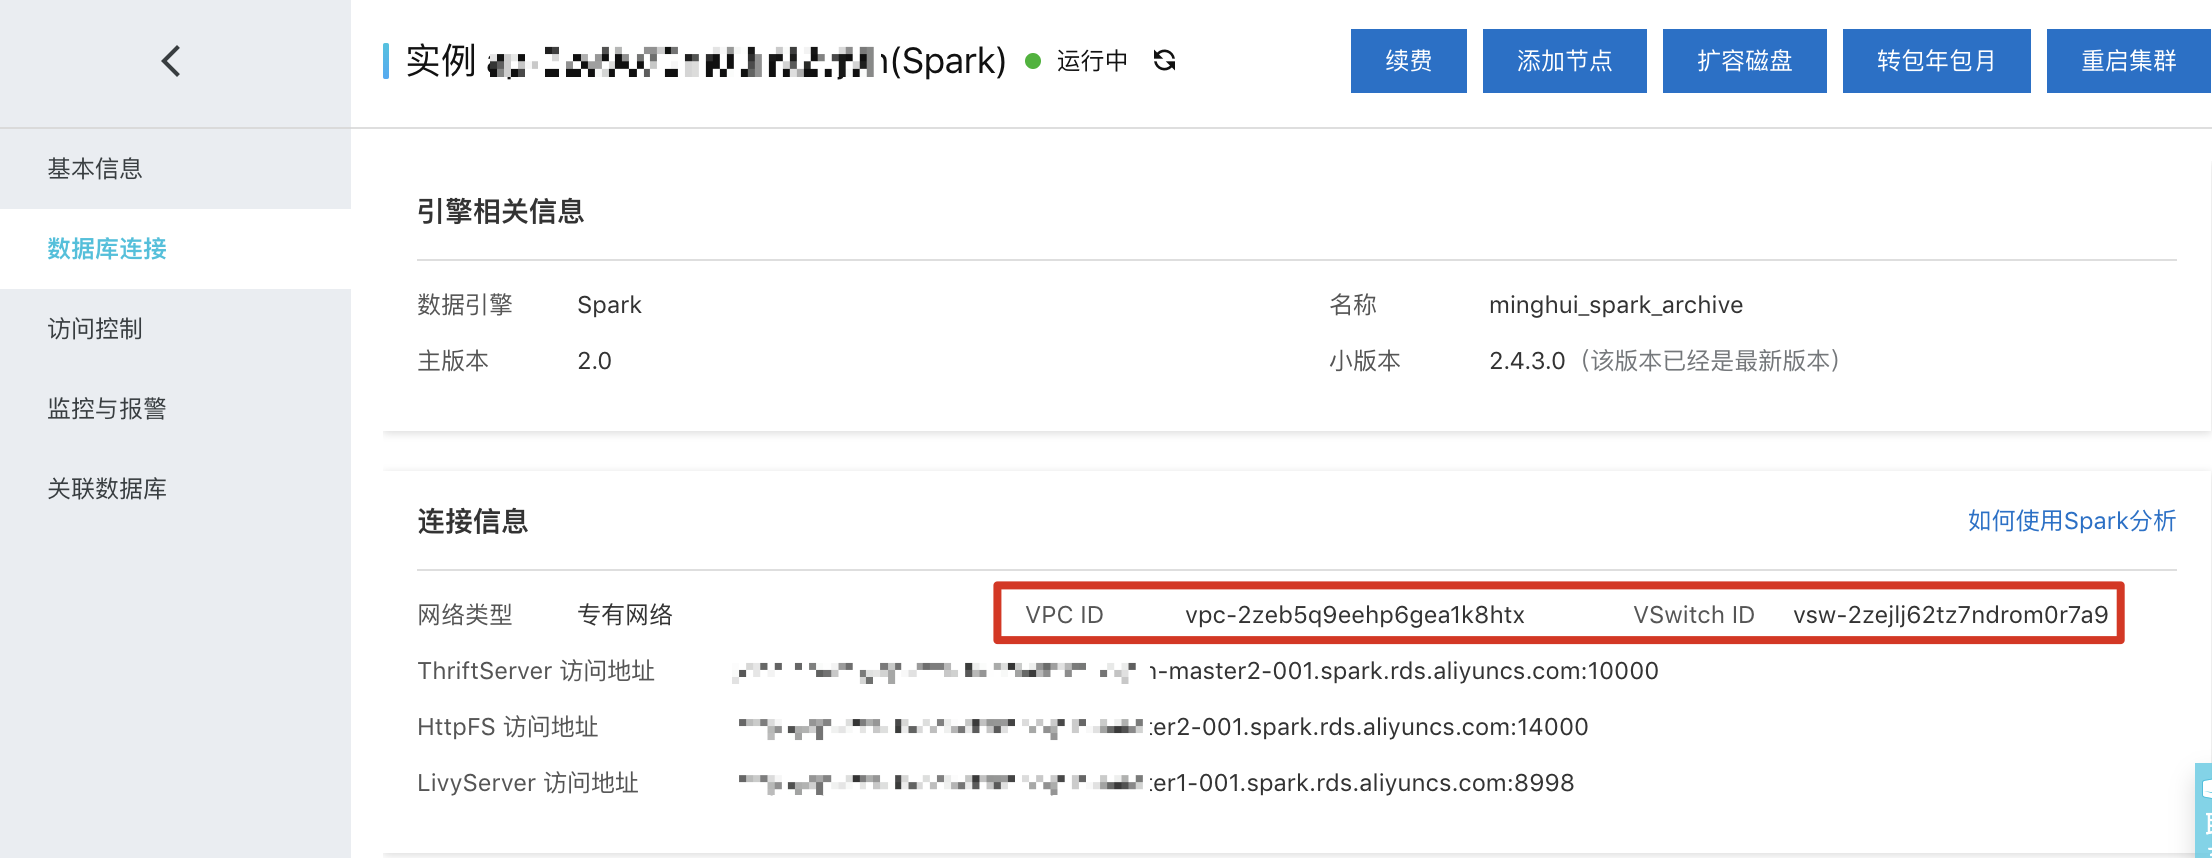Click the Spark data engine value

click(609, 304)
